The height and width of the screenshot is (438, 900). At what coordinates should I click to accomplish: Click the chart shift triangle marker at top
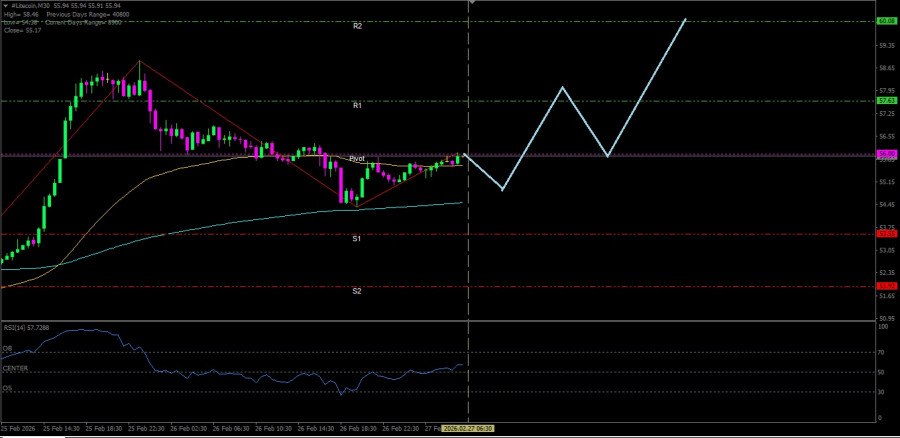click(471, 3)
